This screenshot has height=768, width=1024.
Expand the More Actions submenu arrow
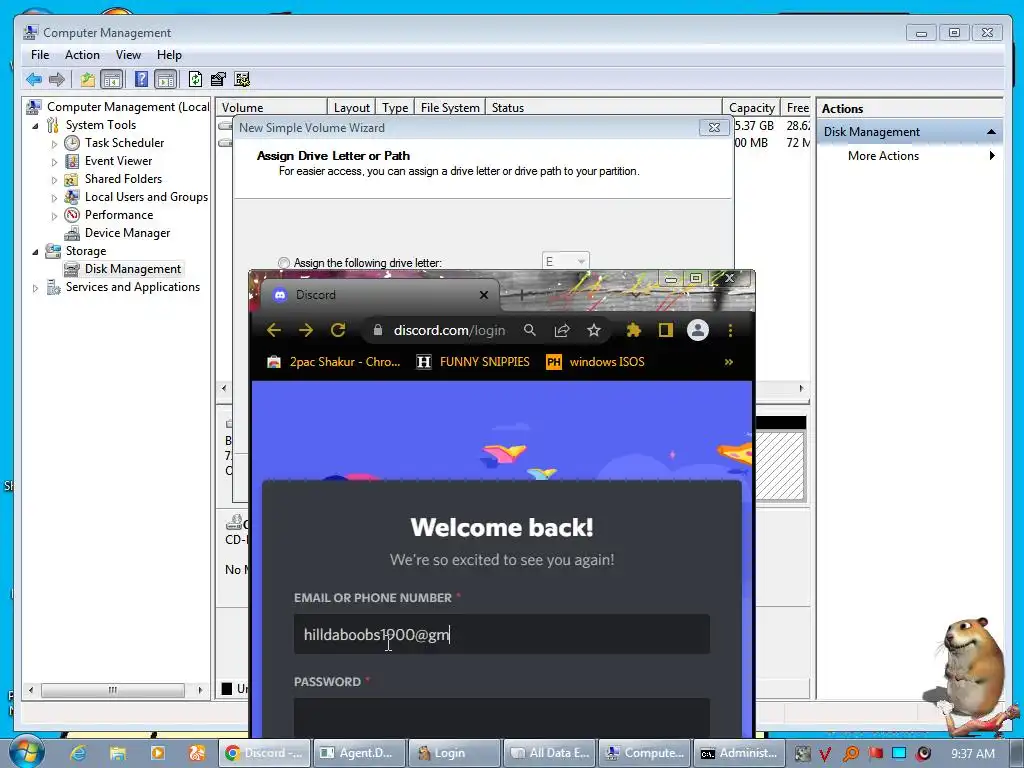992,155
